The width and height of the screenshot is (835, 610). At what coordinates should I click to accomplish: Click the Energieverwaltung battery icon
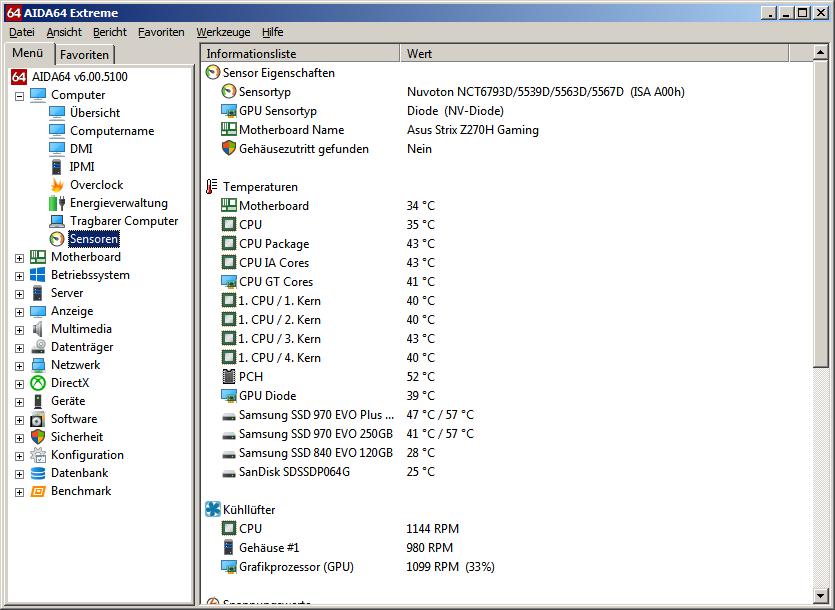57,203
